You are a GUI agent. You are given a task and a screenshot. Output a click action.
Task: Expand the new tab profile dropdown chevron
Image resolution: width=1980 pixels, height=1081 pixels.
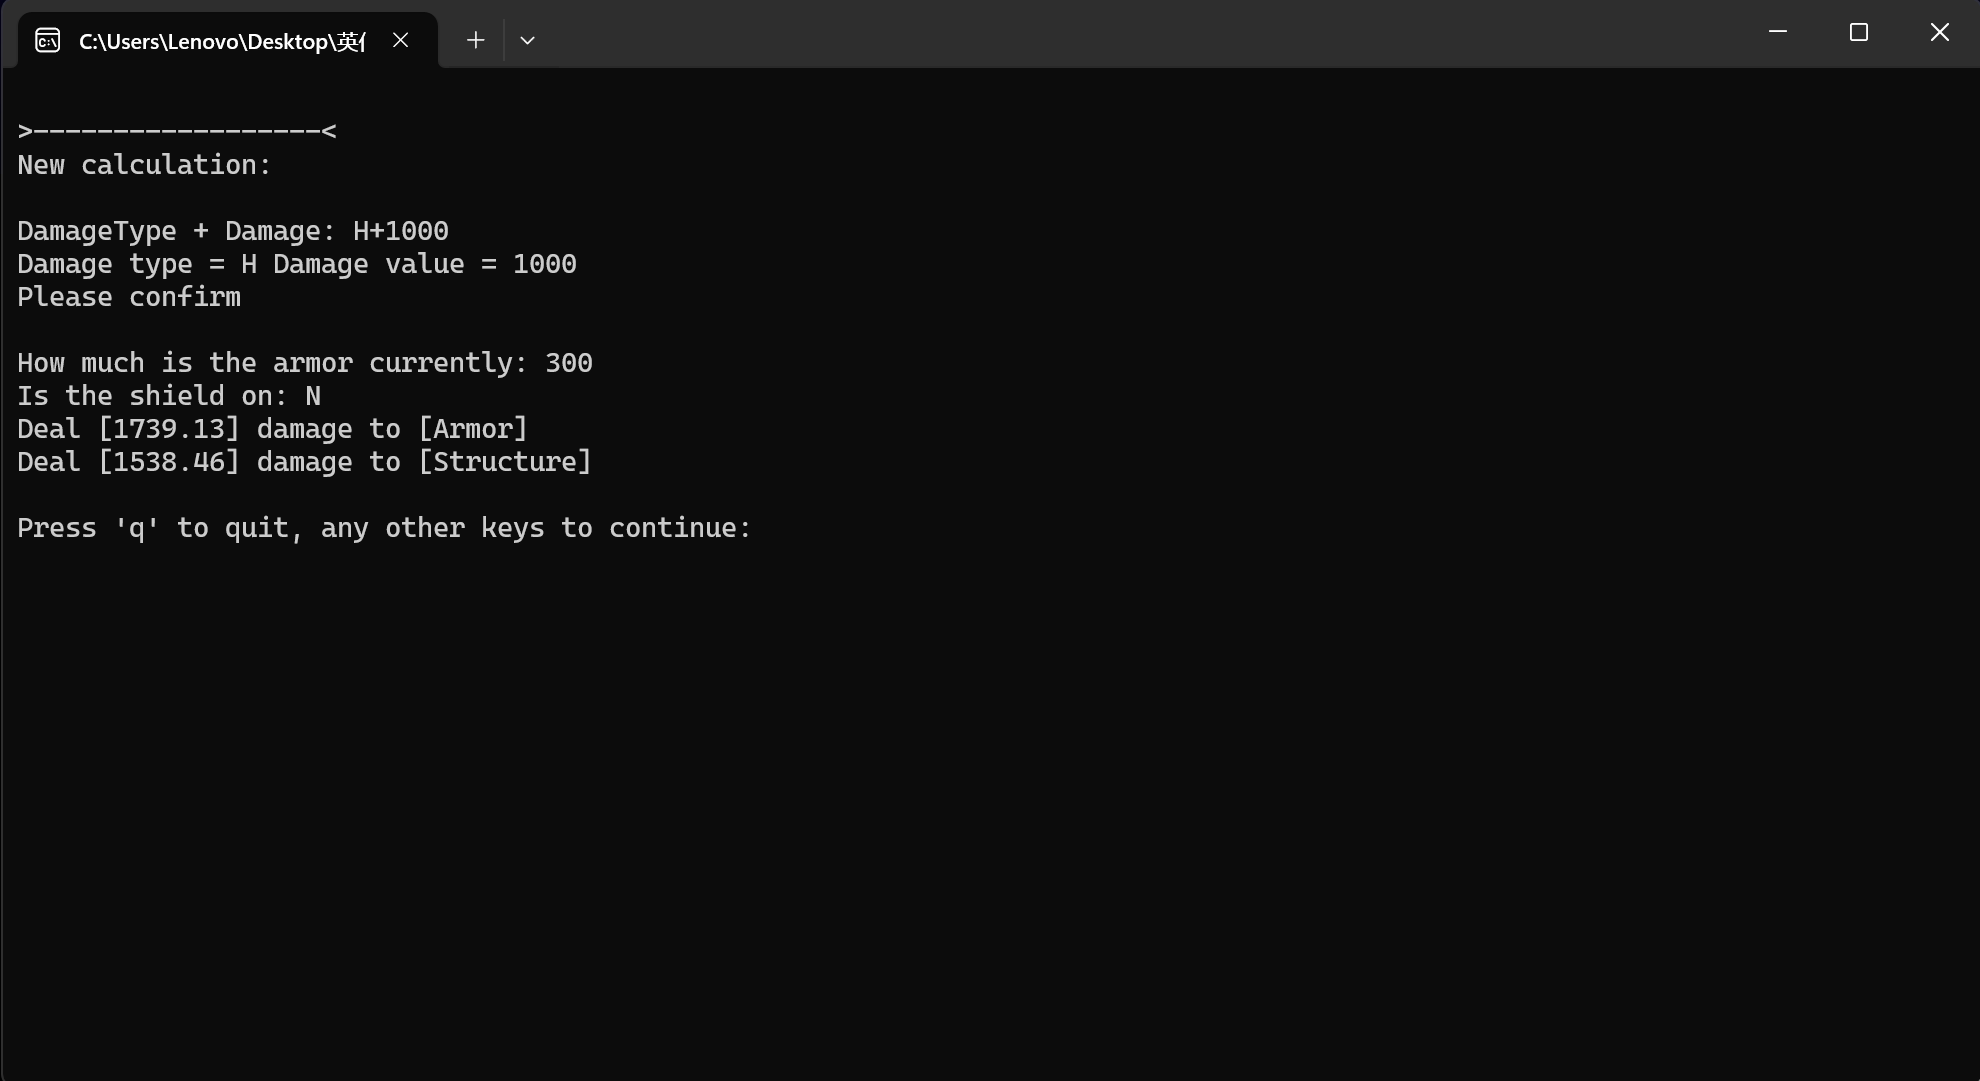[x=527, y=40]
